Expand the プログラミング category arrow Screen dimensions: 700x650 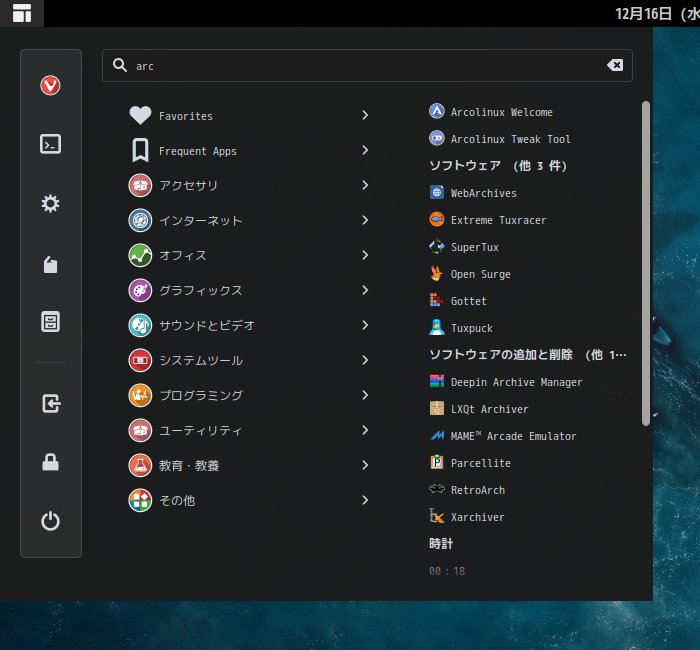pos(365,395)
